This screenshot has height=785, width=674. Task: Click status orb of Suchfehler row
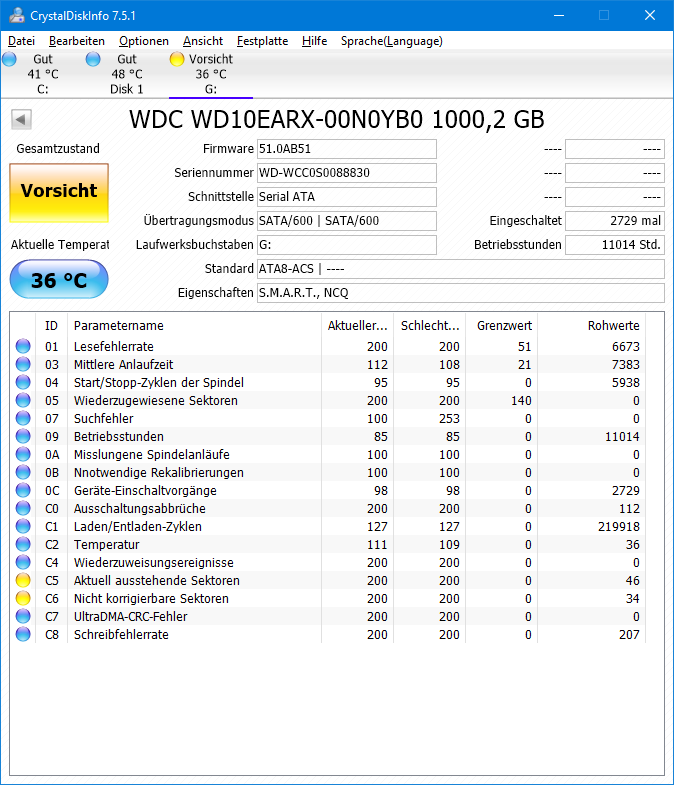(23, 418)
